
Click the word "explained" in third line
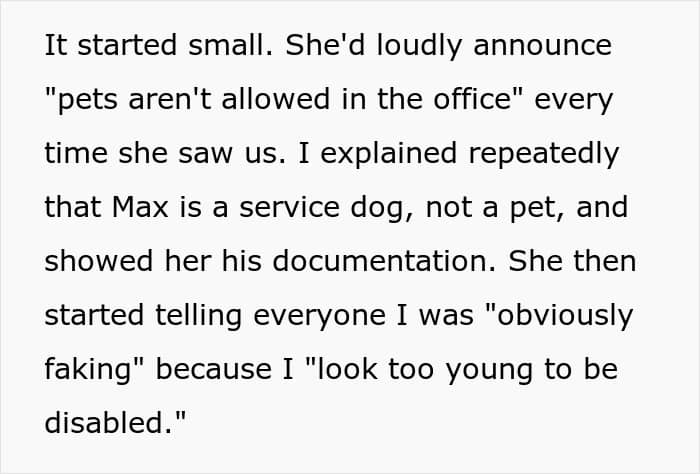[x=388, y=153]
